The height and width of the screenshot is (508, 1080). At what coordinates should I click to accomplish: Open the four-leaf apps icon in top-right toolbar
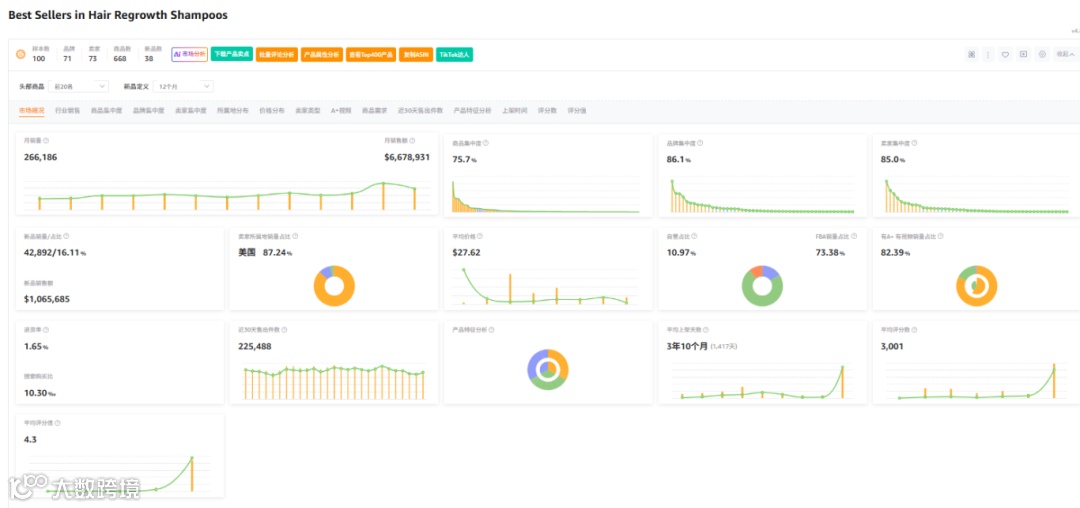(972, 54)
